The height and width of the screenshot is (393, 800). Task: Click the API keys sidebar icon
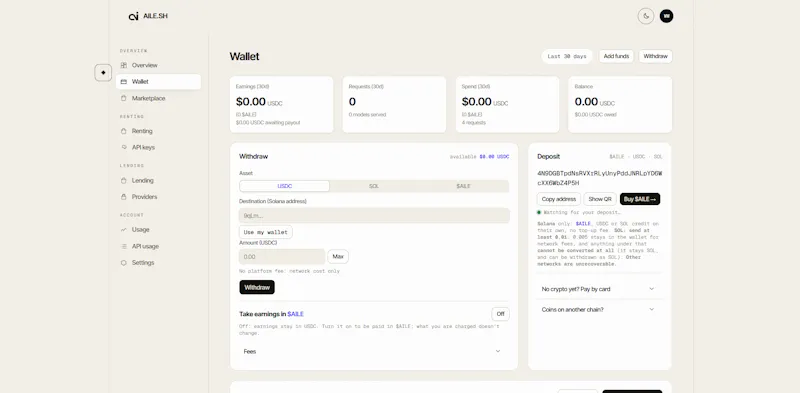(x=123, y=148)
